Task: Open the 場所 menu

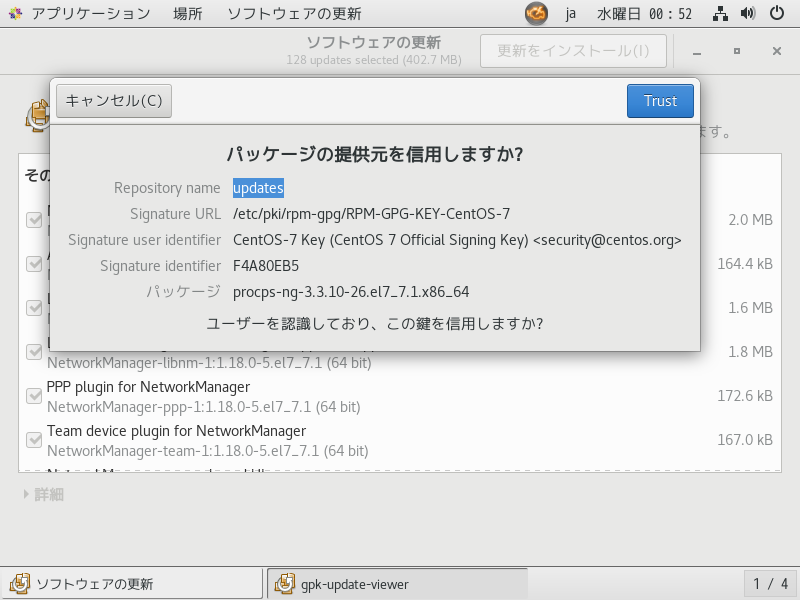Action: coord(188,13)
